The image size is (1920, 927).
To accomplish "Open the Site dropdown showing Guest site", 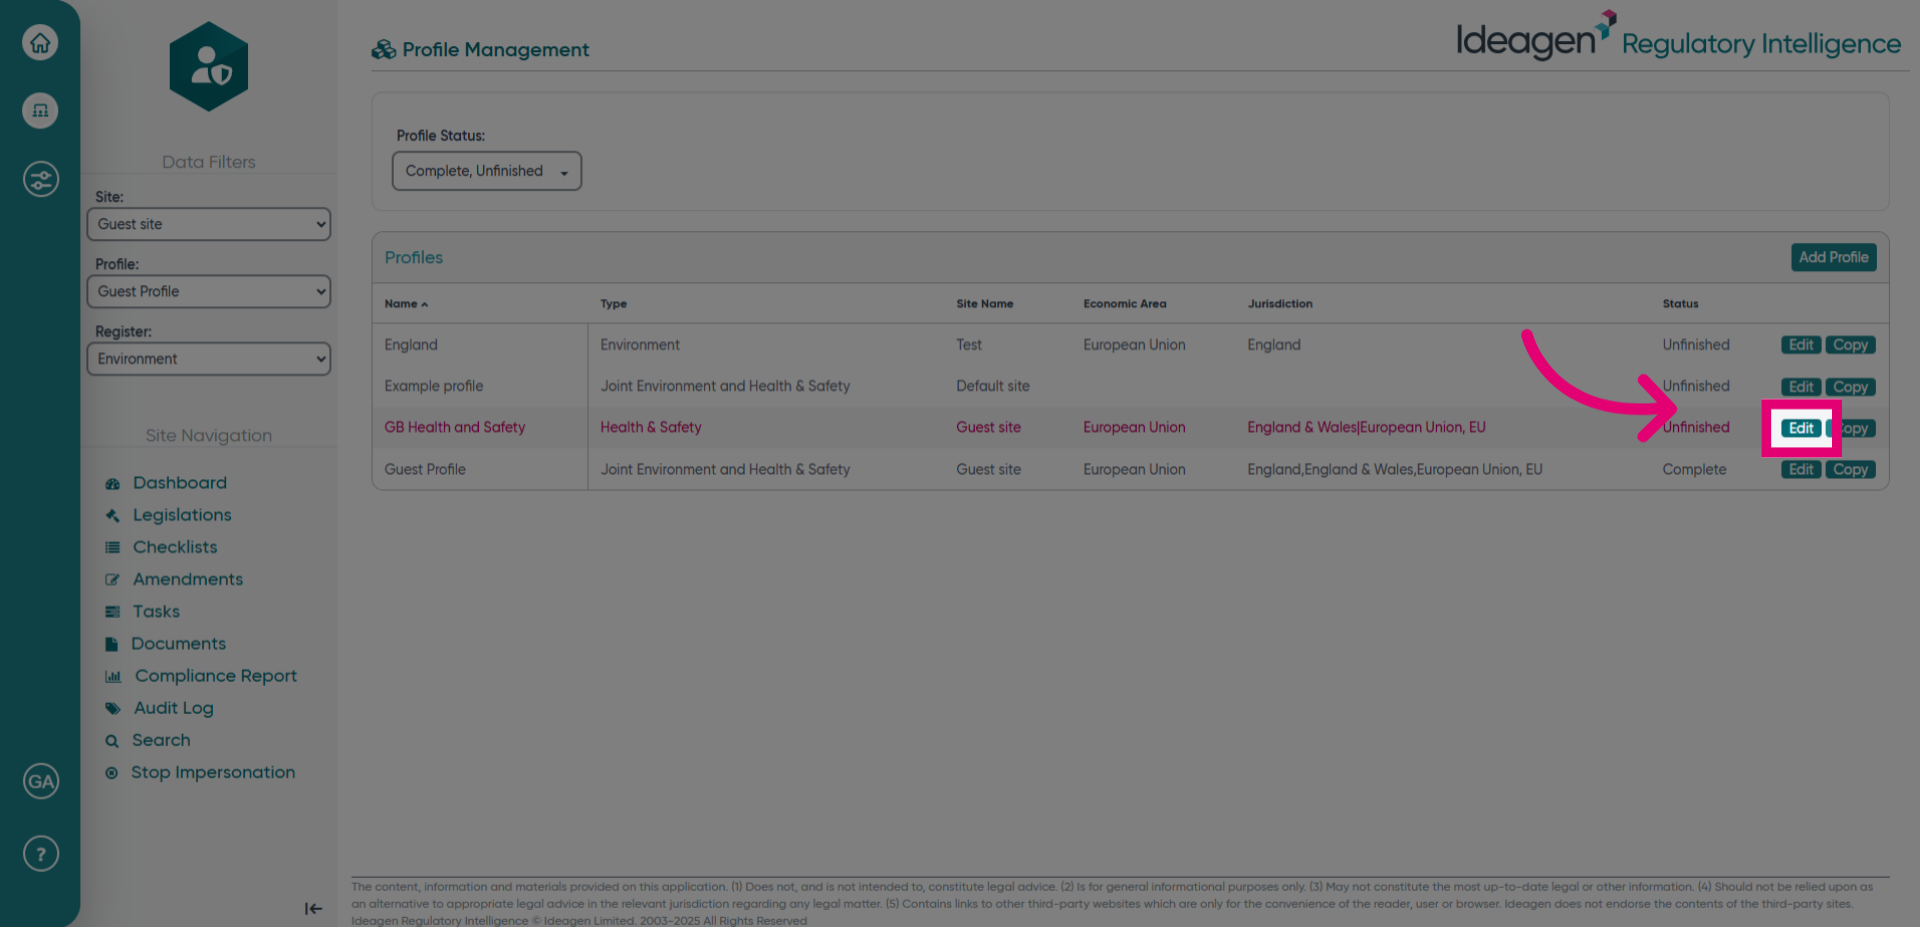I will tap(209, 224).
